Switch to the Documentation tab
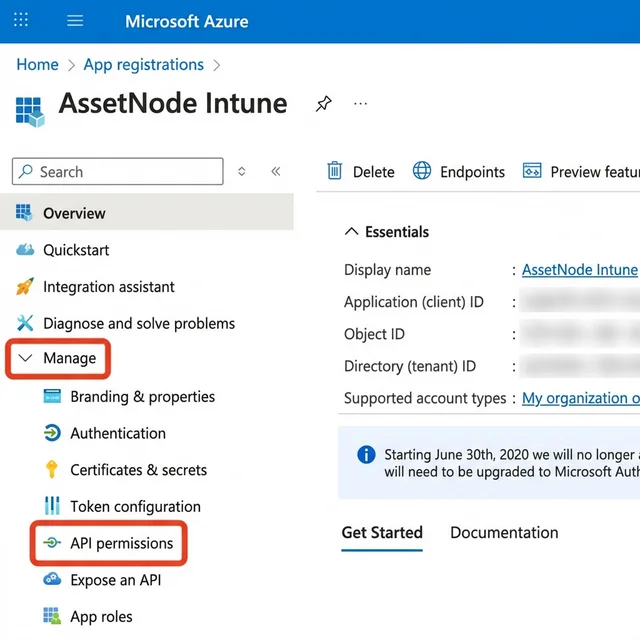 point(504,533)
